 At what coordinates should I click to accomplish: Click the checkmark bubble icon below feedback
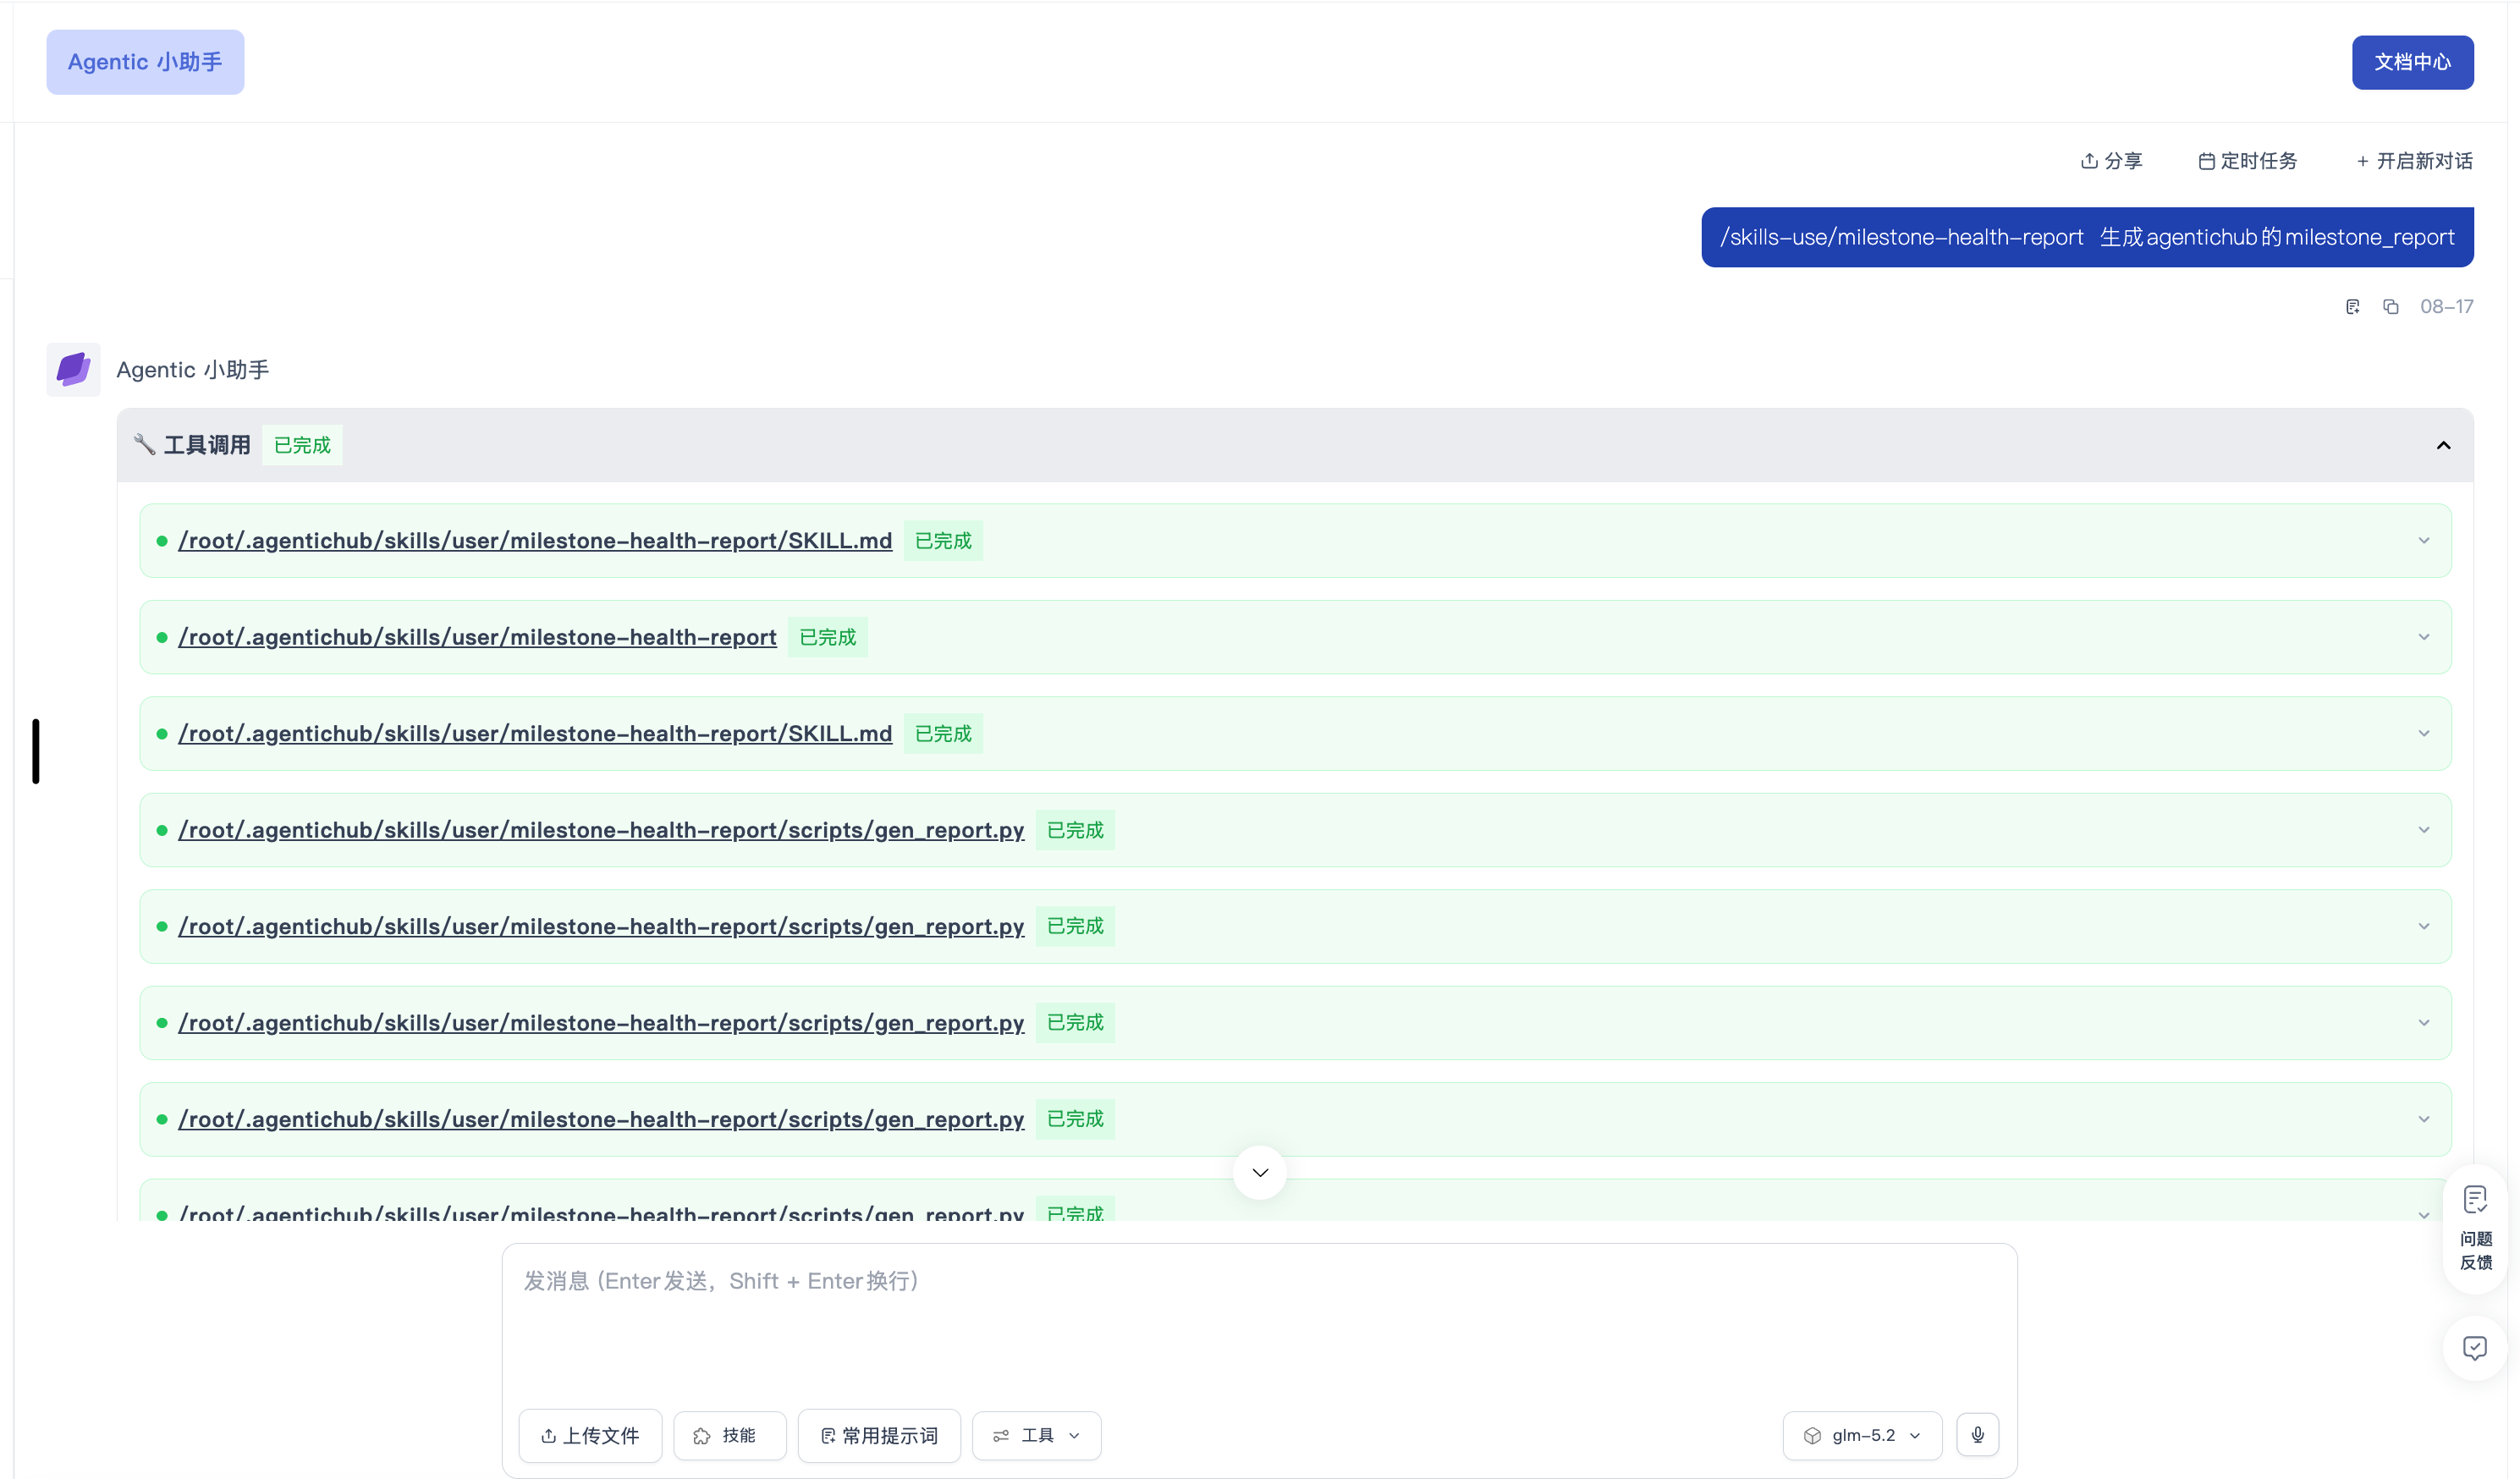pyautogui.click(x=2475, y=1348)
